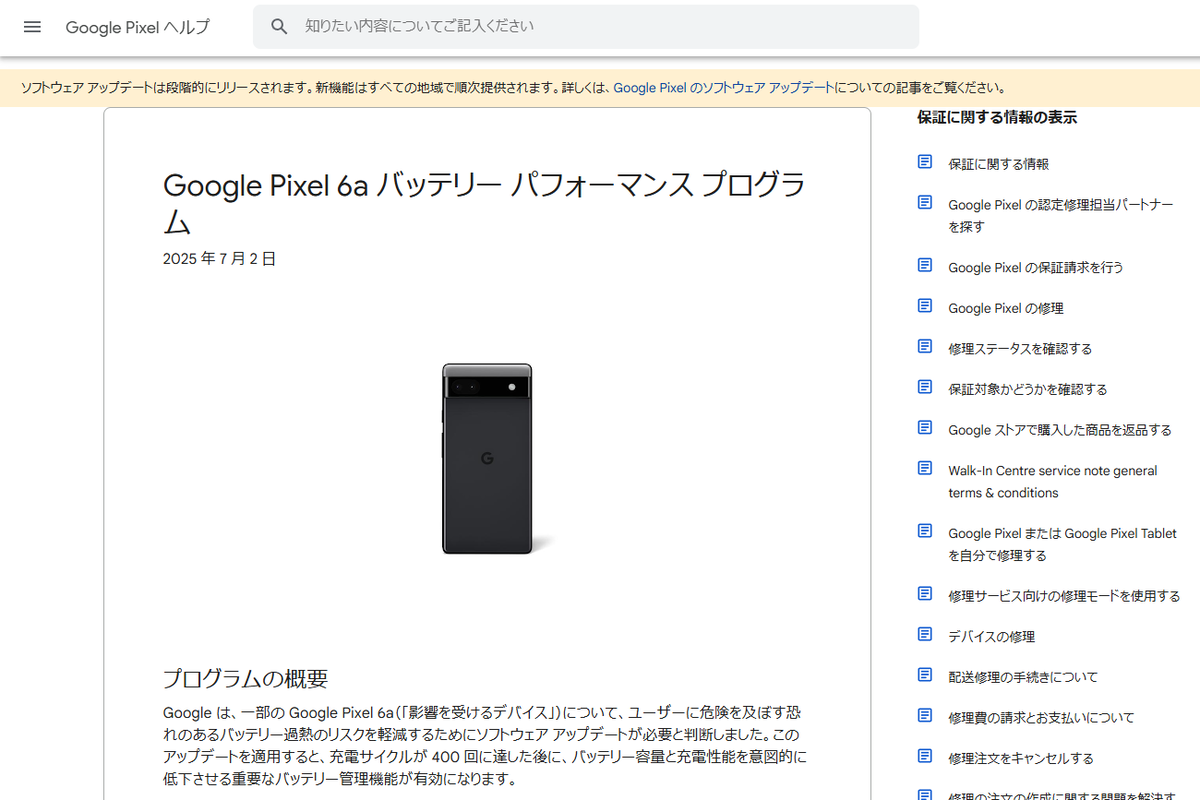Open 修理費の請求とお支払いについて article
The width and height of the screenshot is (1200, 800).
[1041, 718]
